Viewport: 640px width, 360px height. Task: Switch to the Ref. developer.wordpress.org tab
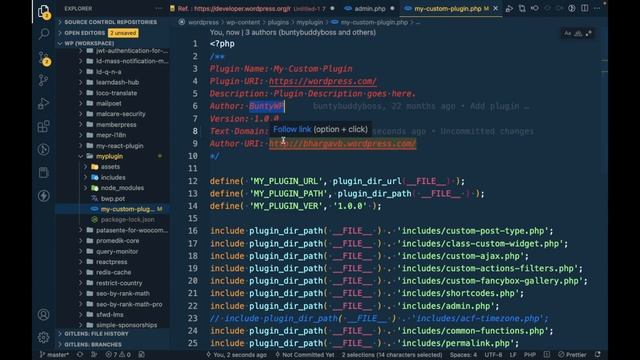coord(252,9)
